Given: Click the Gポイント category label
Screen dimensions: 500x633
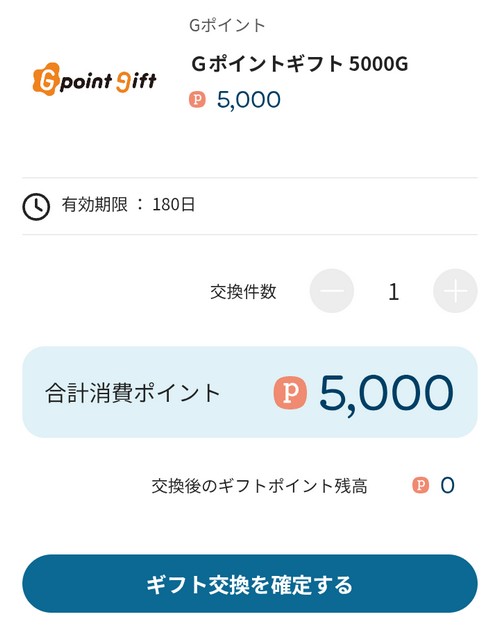Looking at the screenshot, I should (x=227, y=25).
